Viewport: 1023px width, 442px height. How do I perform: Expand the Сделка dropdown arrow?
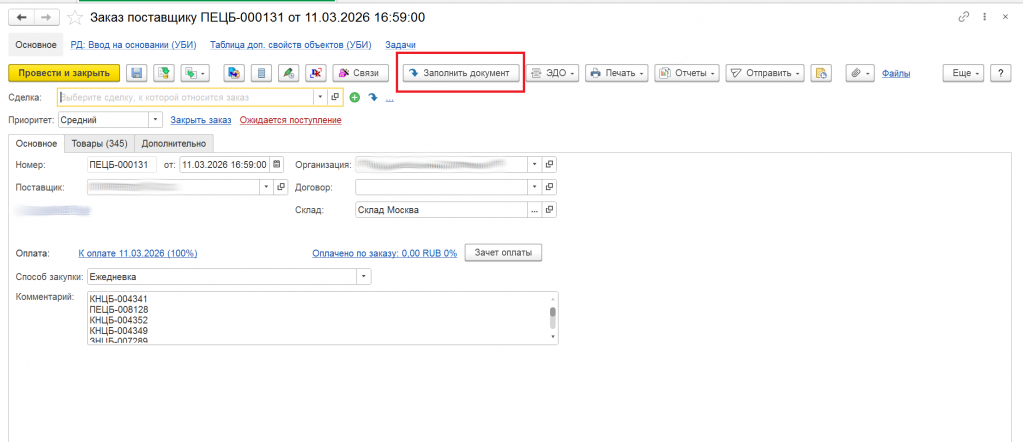(320, 97)
